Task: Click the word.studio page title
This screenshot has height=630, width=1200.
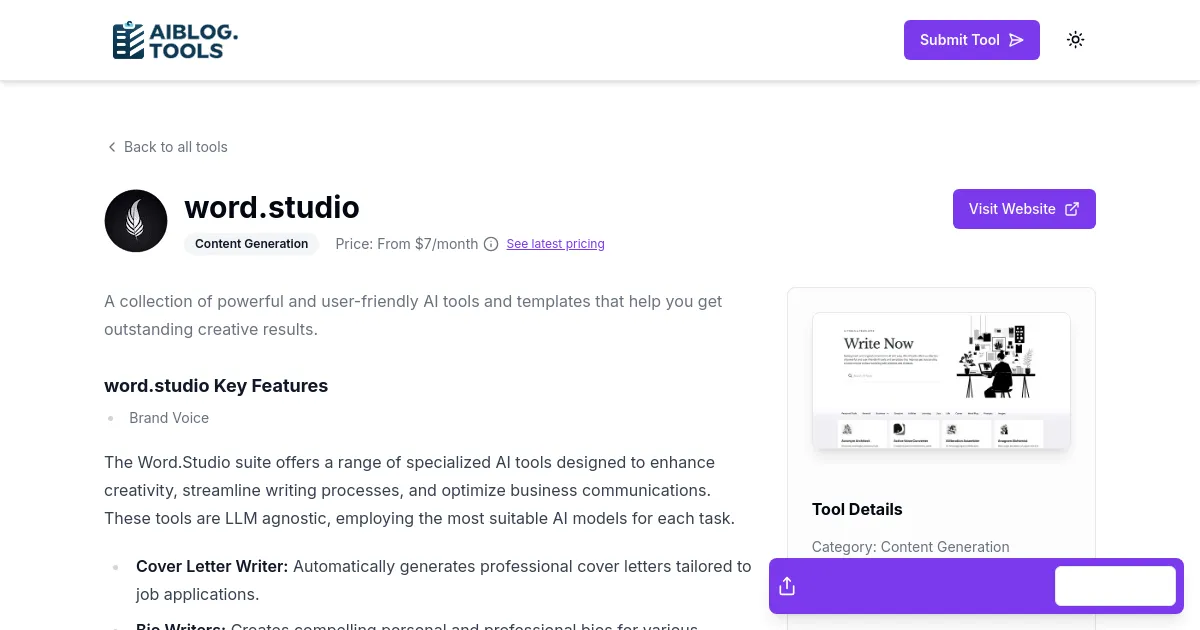Action: coord(272,207)
